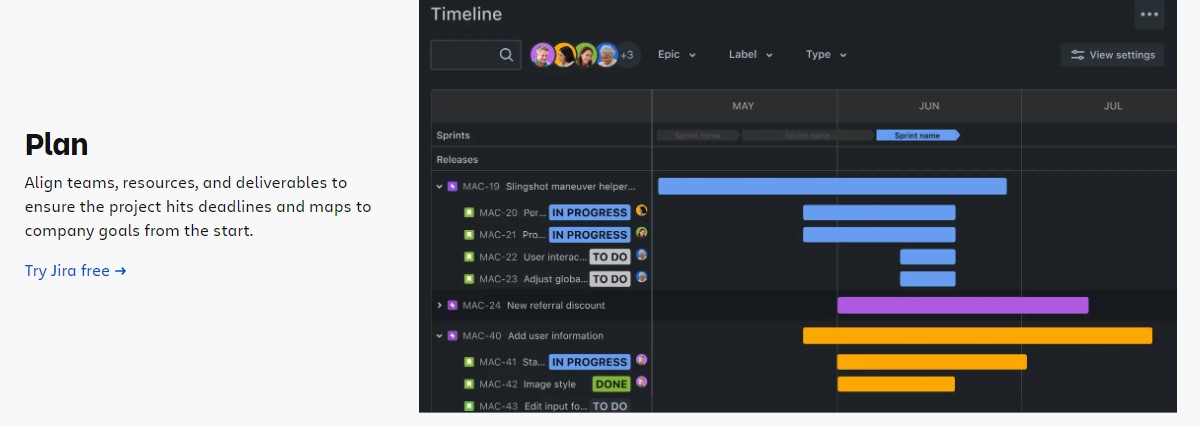The width and height of the screenshot is (1200, 426).
Task: Open the MAC-42 Image style issue
Action: pyautogui.click(x=549, y=384)
